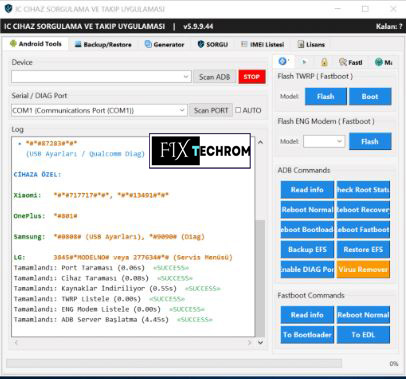Click the 0% progress label
The height and width of the screenshot is (379, 406).
point(394,364)
